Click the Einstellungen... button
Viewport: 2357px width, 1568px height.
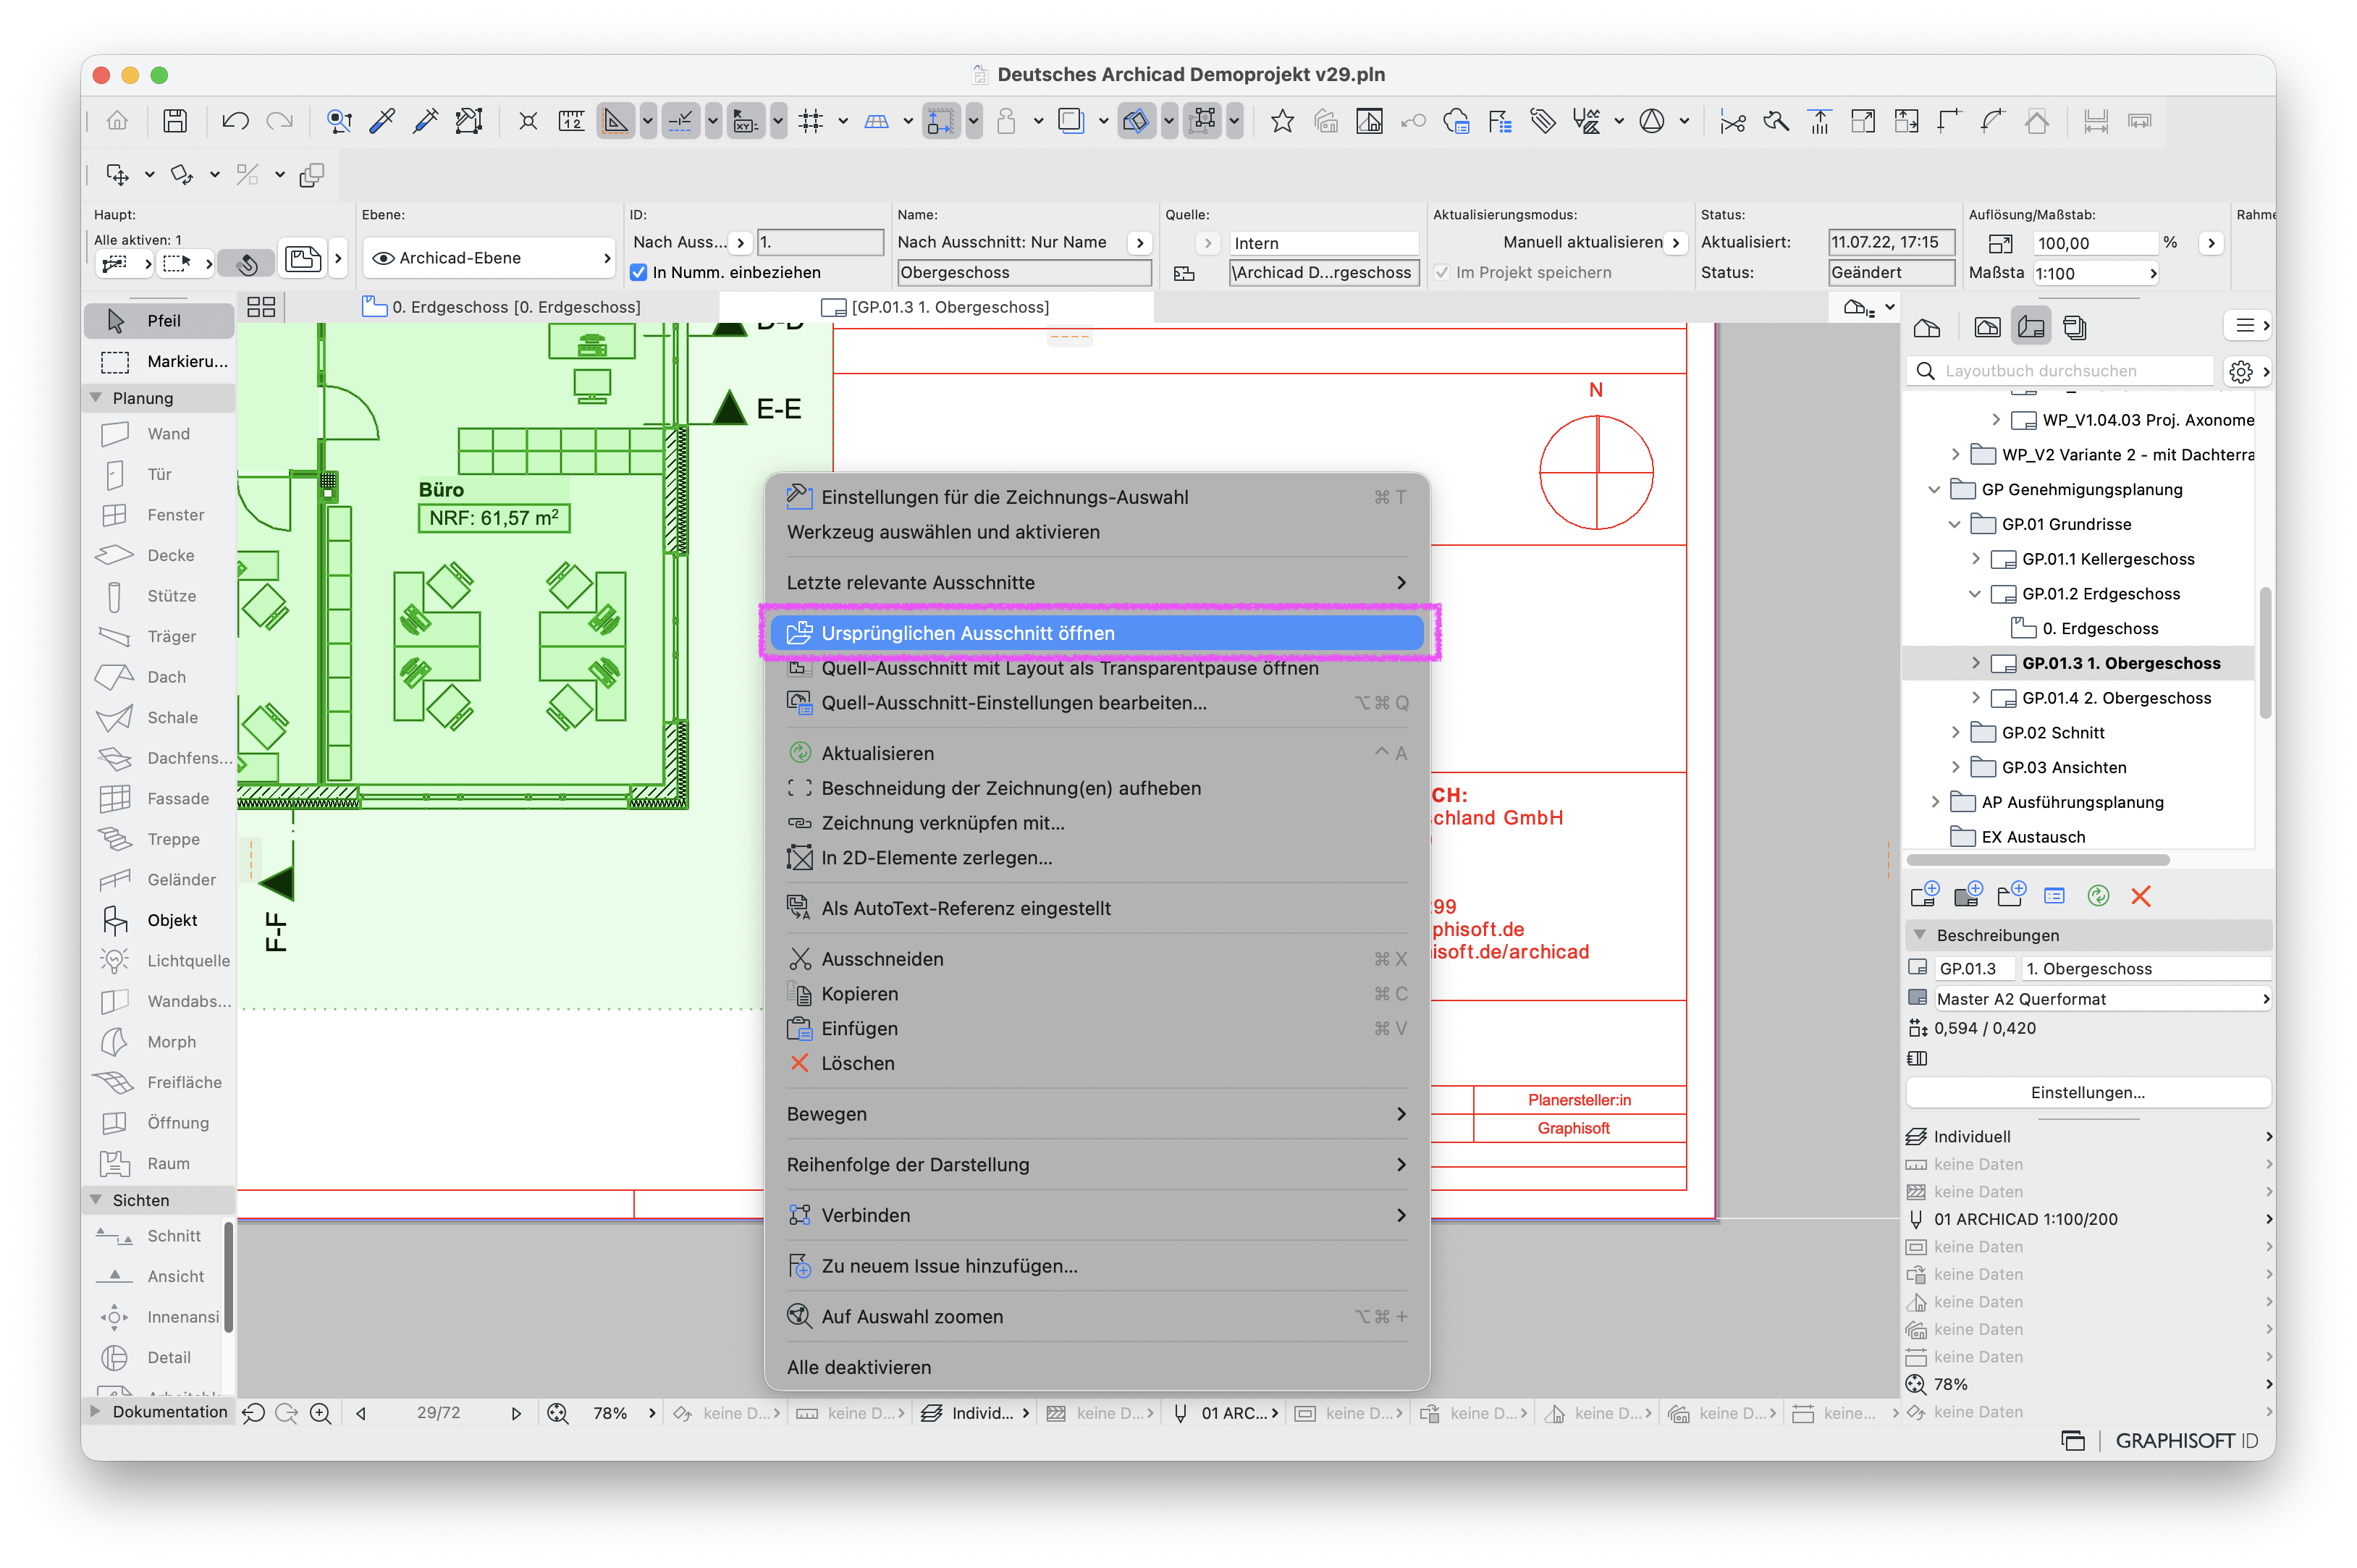click(x=2087, y=1092)
